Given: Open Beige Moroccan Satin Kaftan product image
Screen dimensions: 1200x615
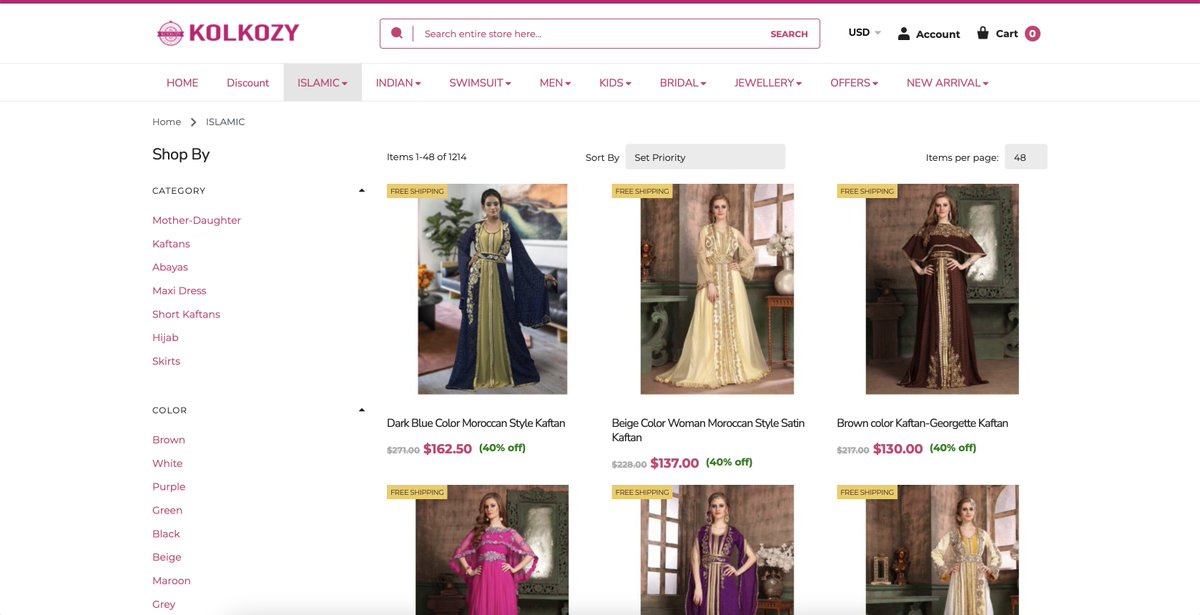Looking at the screenshot, I should pyautogui.click(x=717, y=289).
